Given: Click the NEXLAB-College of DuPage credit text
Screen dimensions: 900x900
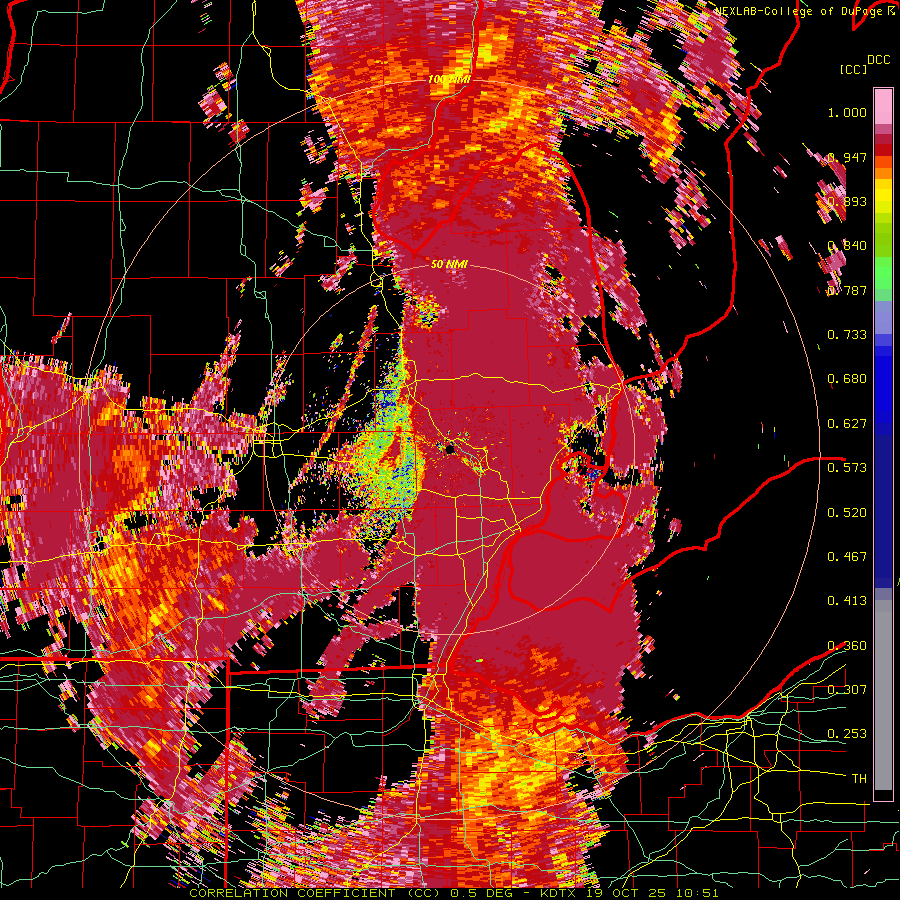Looking at the screenshot, I should click(798, 11).
